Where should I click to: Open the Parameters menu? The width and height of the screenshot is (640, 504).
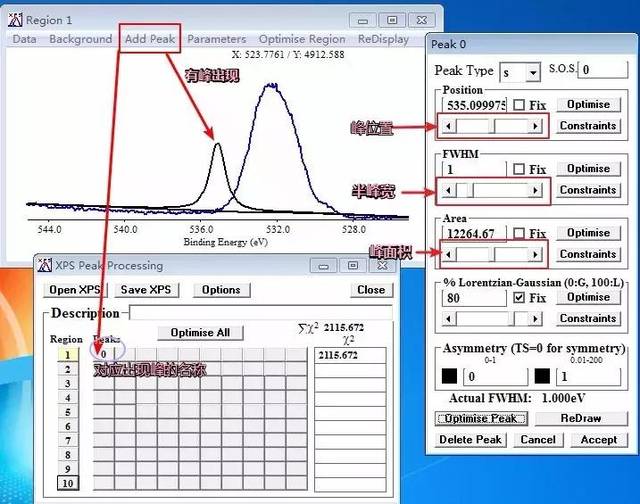[217, 39]
